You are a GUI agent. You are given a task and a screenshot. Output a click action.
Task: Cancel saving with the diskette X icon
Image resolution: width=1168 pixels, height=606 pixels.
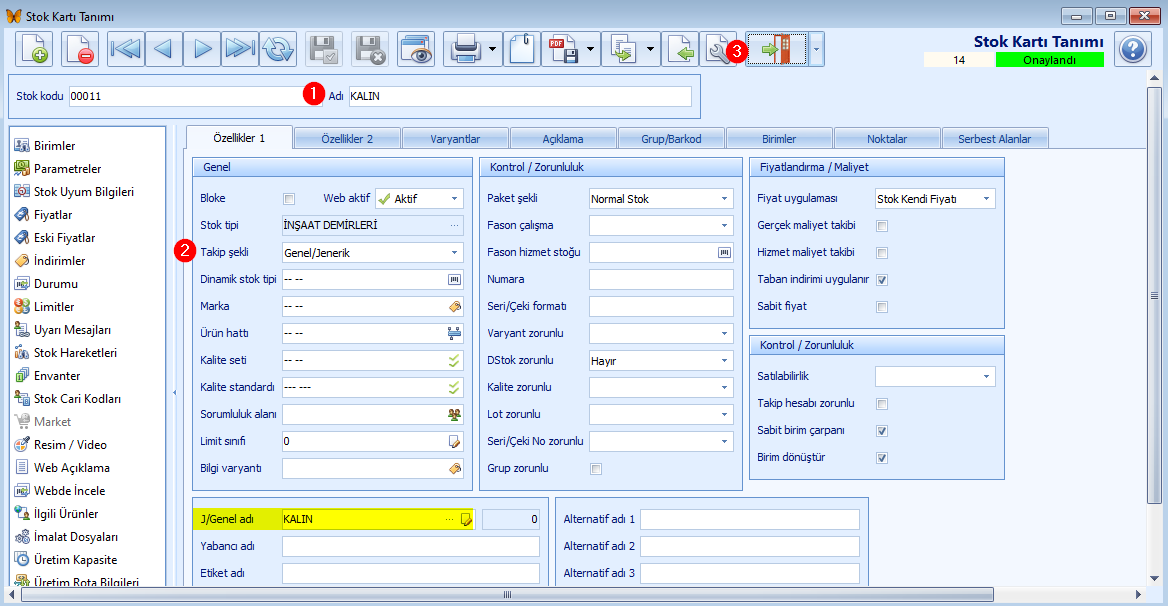(x=369, y=49)
